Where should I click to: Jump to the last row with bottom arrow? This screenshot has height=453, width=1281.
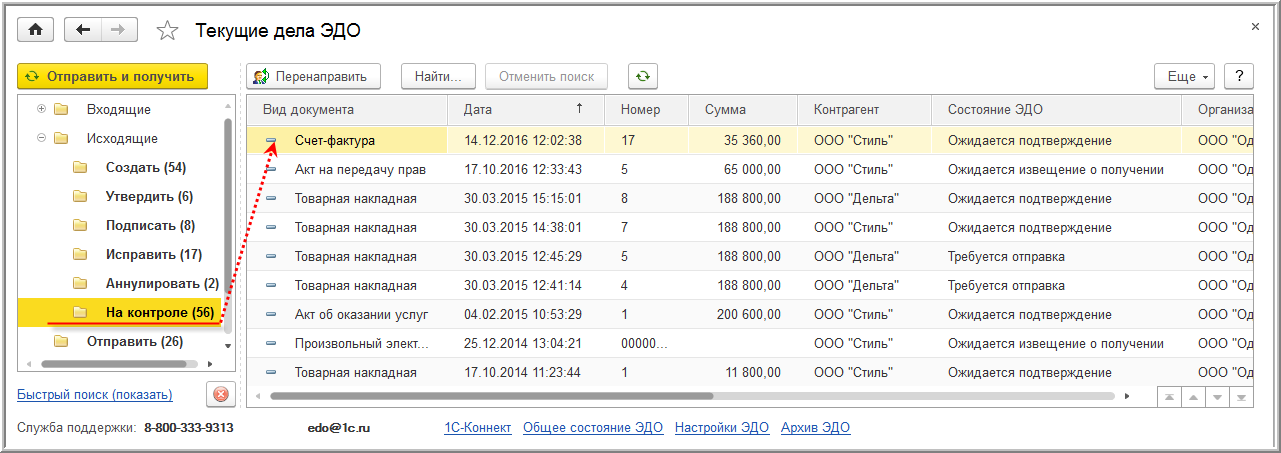(1242, 397)
